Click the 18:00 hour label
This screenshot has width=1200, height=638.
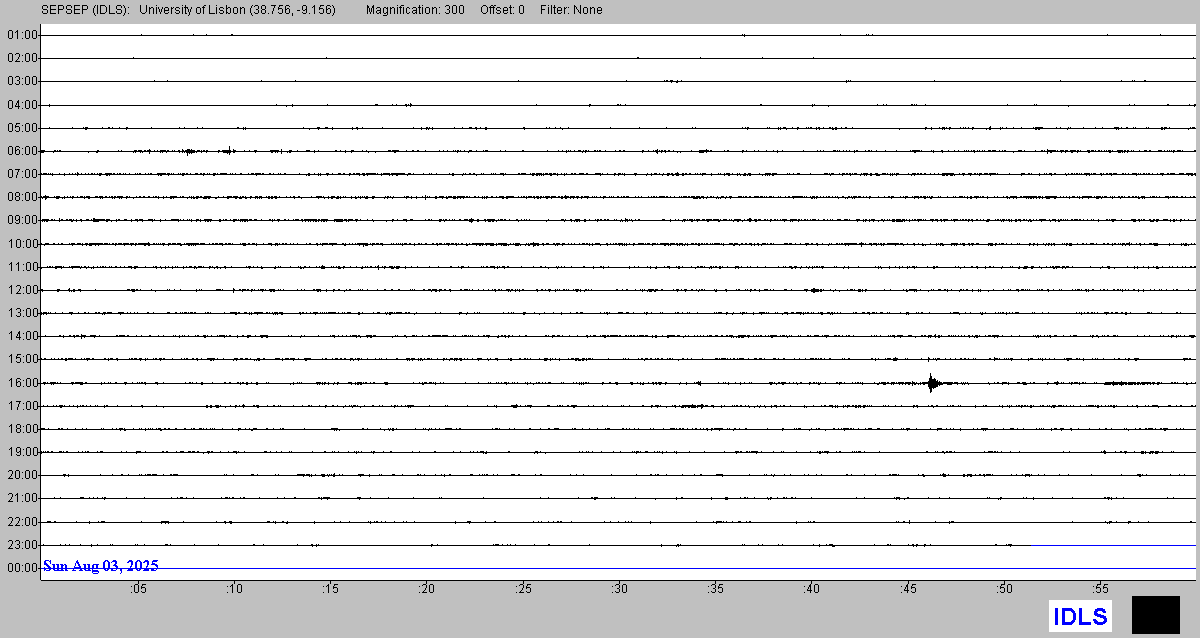tap(22, 429)
